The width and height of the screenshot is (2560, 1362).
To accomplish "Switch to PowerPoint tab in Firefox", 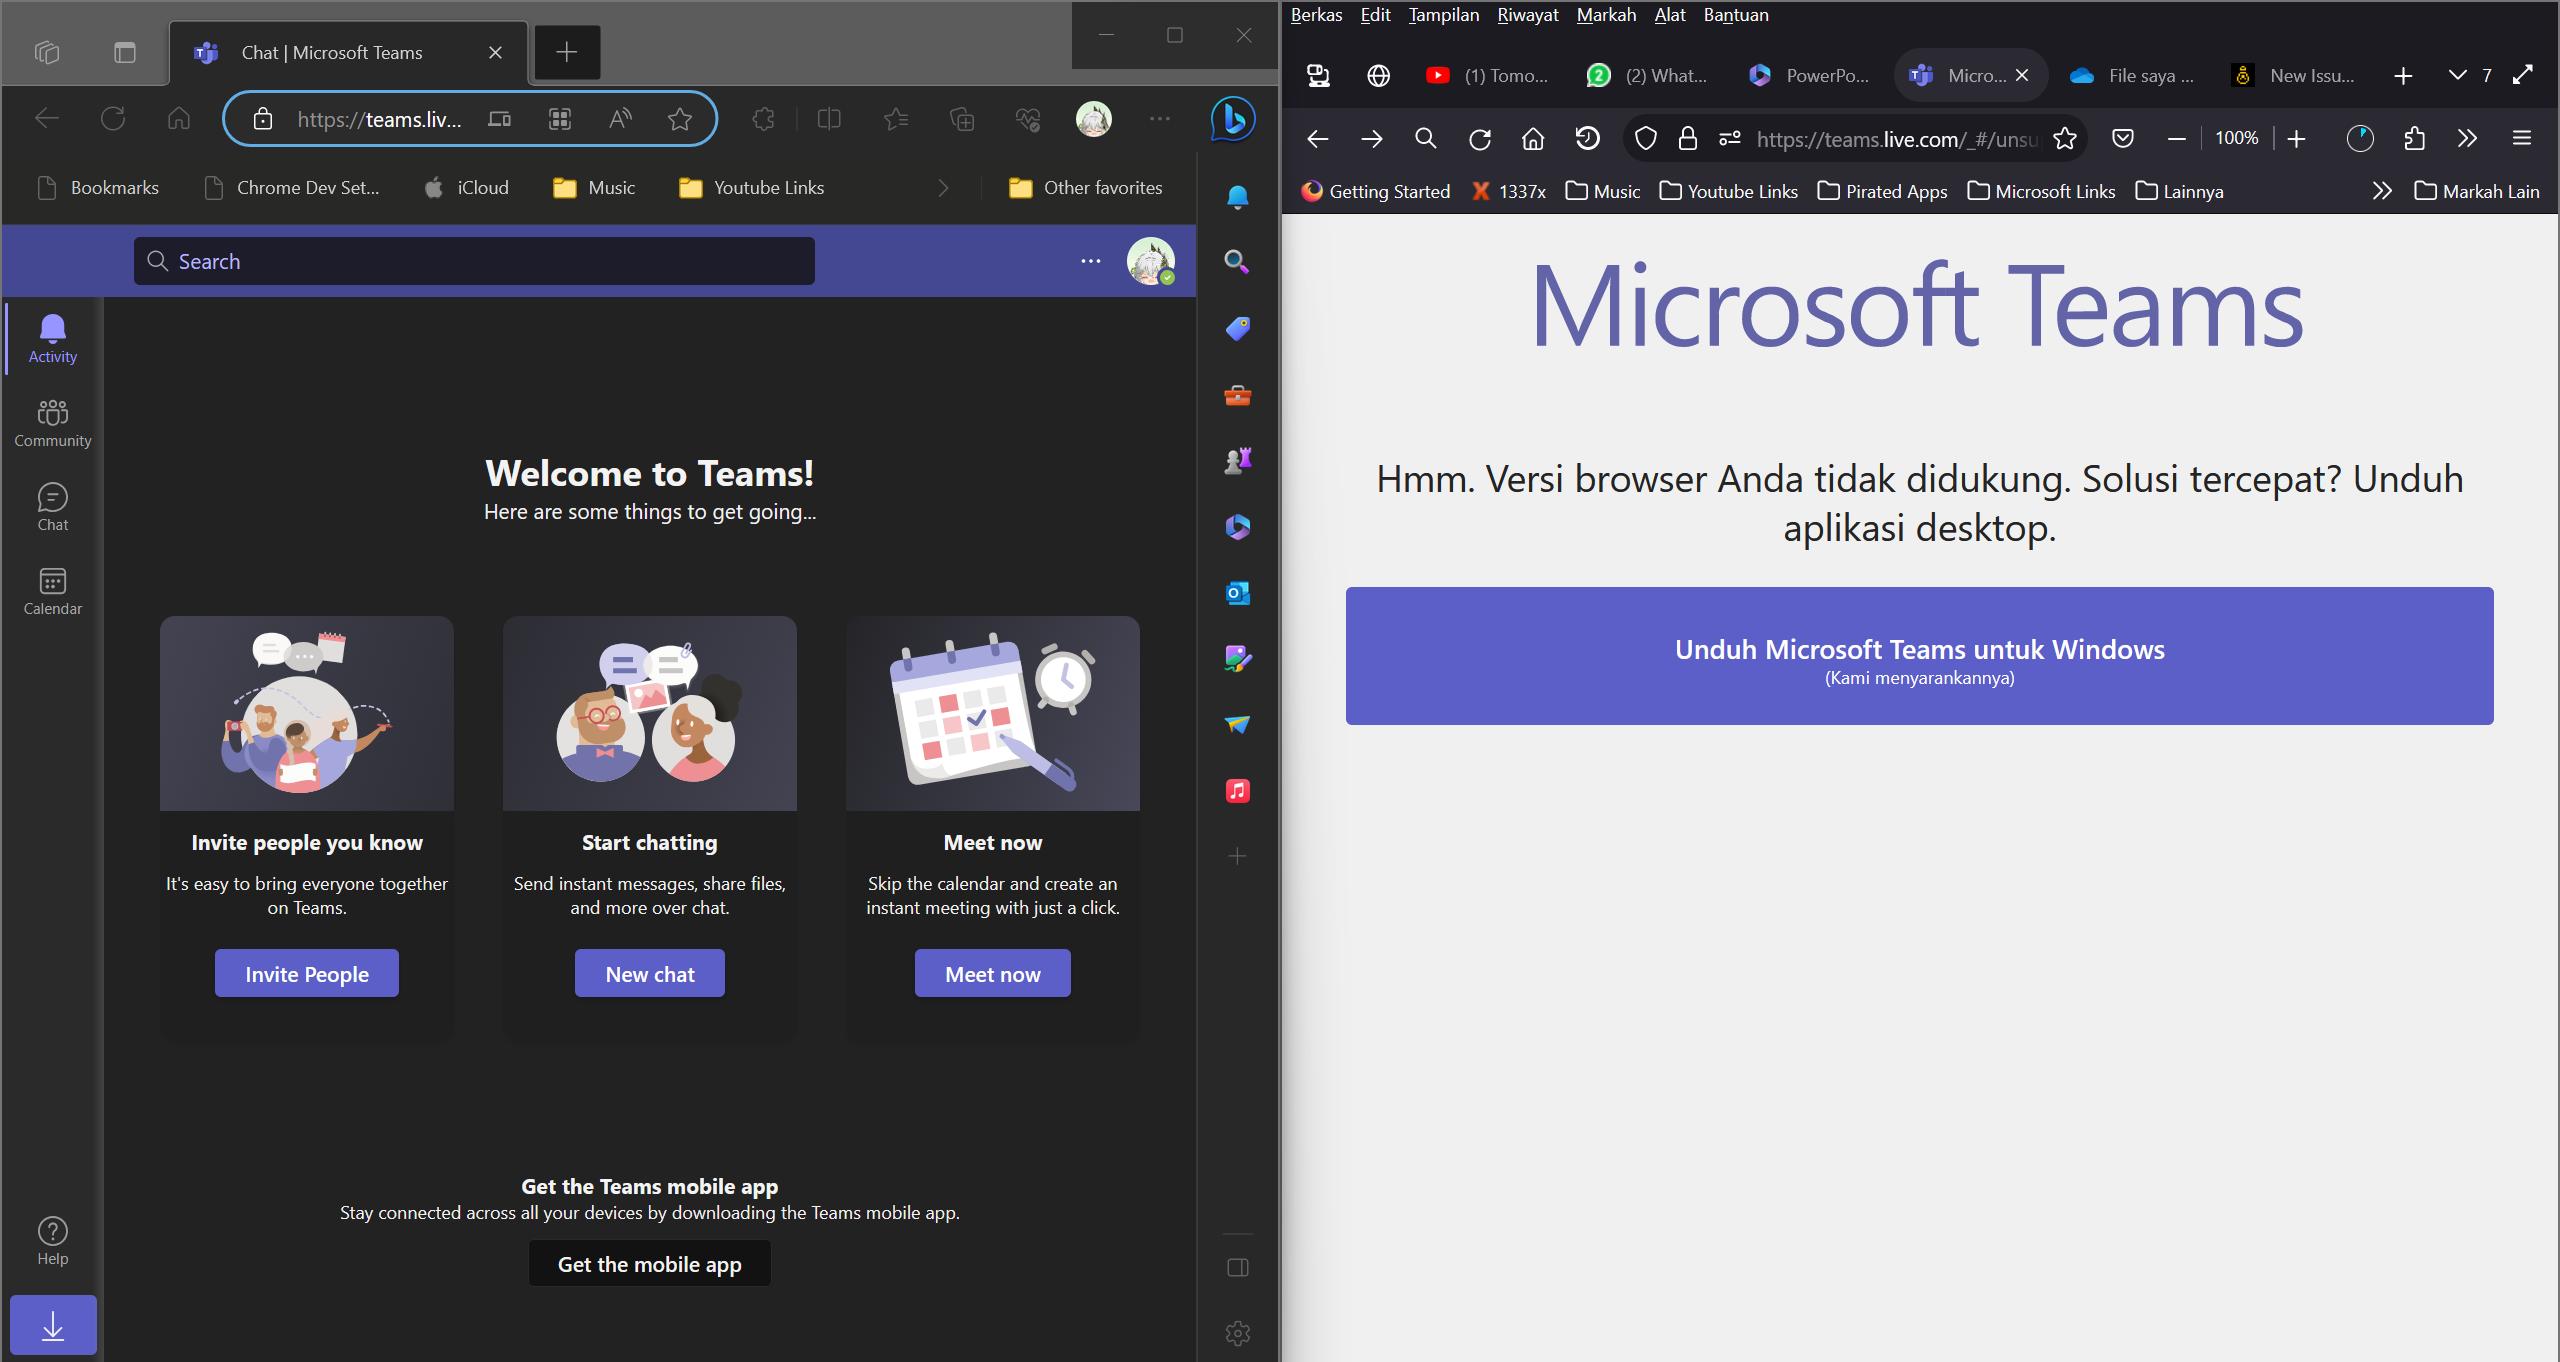I will (x=1809, y=75).
